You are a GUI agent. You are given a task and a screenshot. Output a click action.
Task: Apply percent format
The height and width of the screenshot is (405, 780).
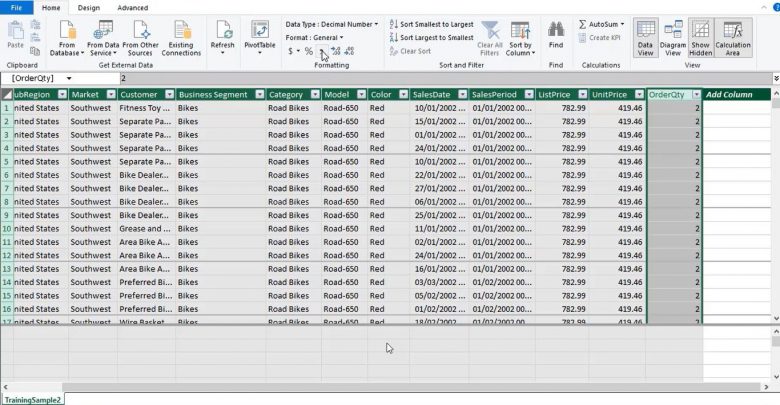[308, 51]
